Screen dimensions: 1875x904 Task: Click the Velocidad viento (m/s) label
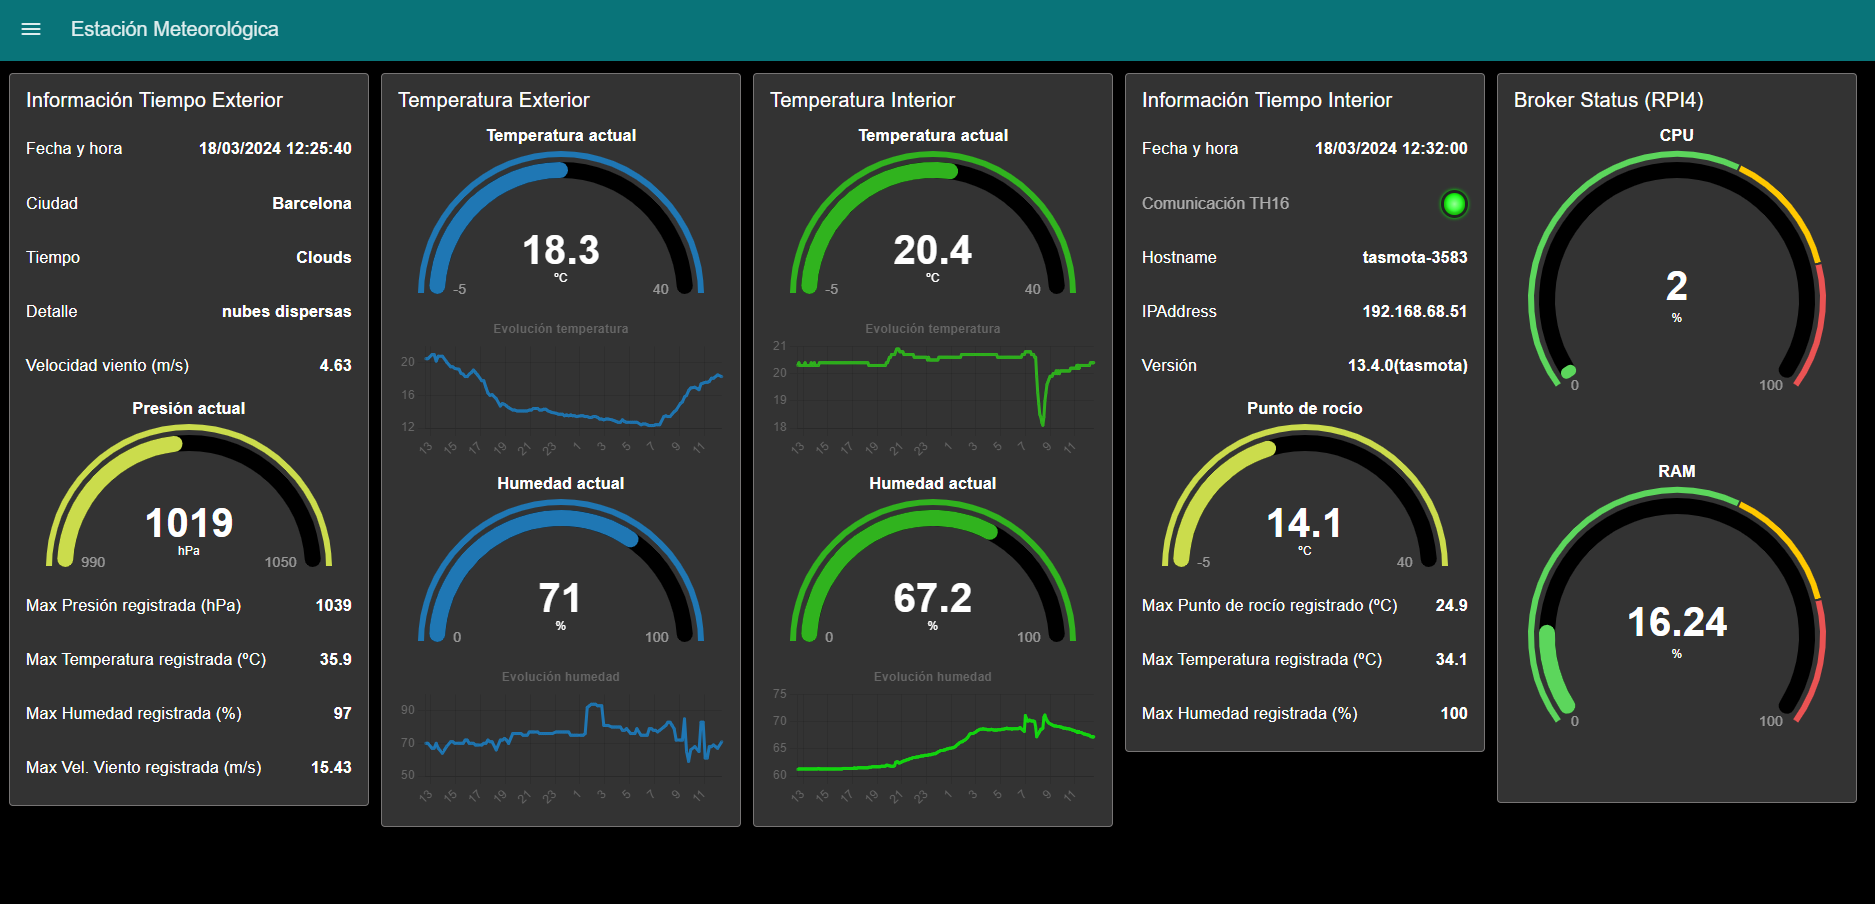pos(107,365)
